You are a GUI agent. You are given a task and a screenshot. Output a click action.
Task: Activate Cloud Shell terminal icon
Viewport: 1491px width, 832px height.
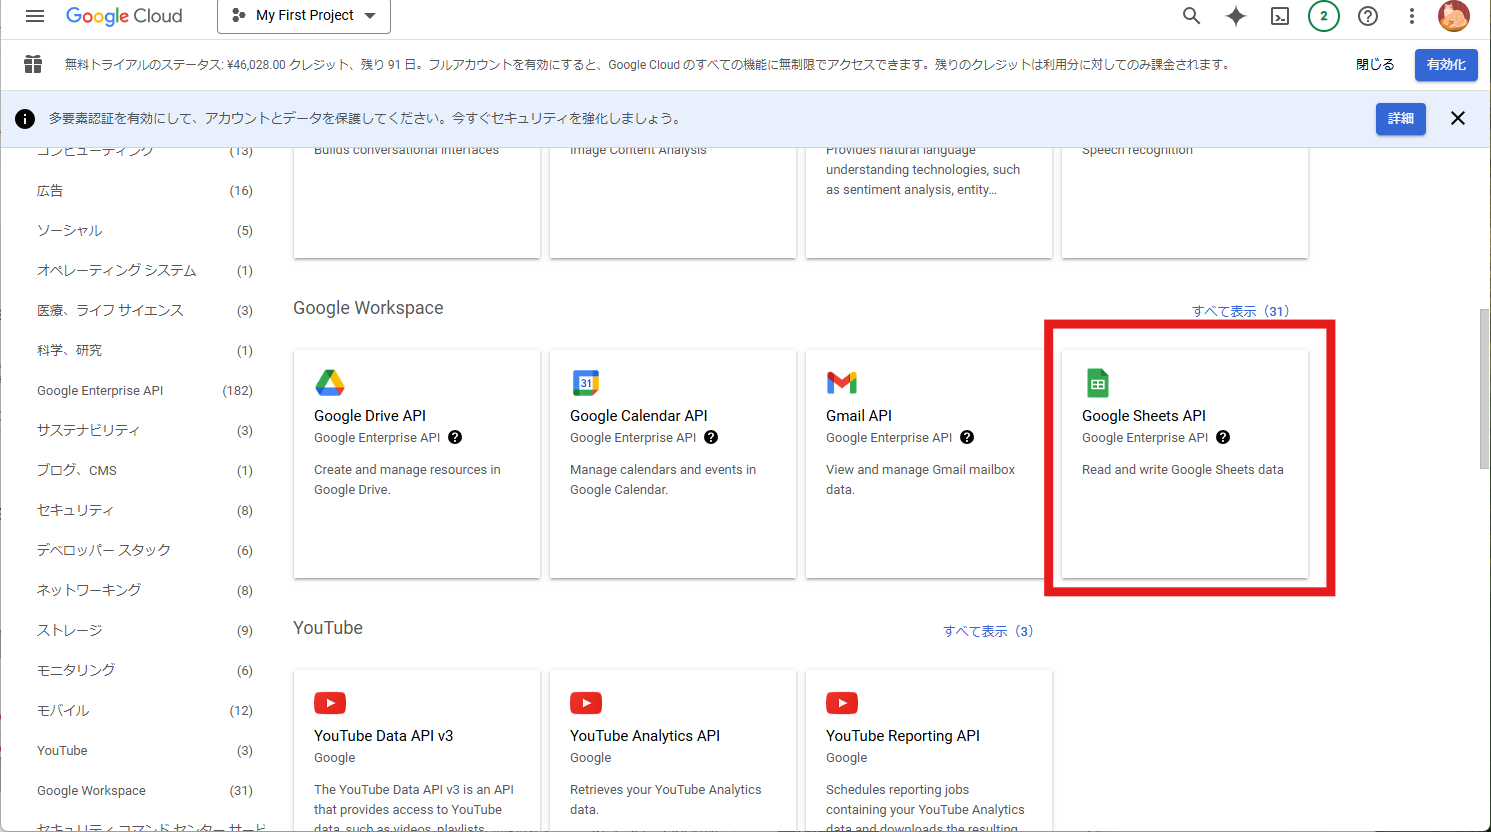click(x=1280, y=16)
